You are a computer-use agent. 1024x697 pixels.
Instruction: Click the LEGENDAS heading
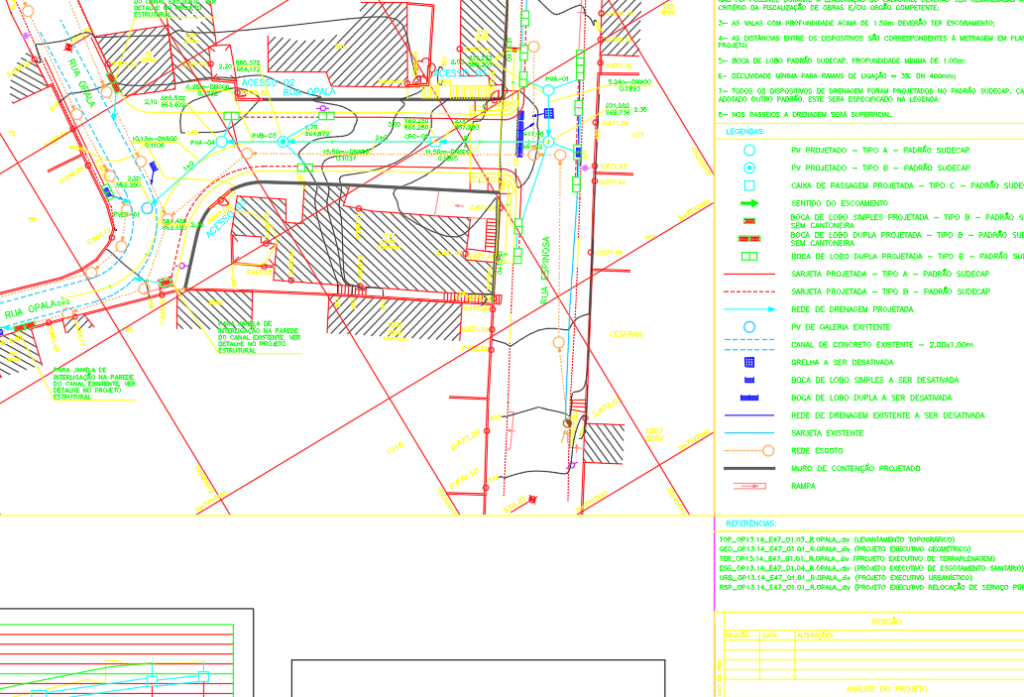click(x=745, y=131)
